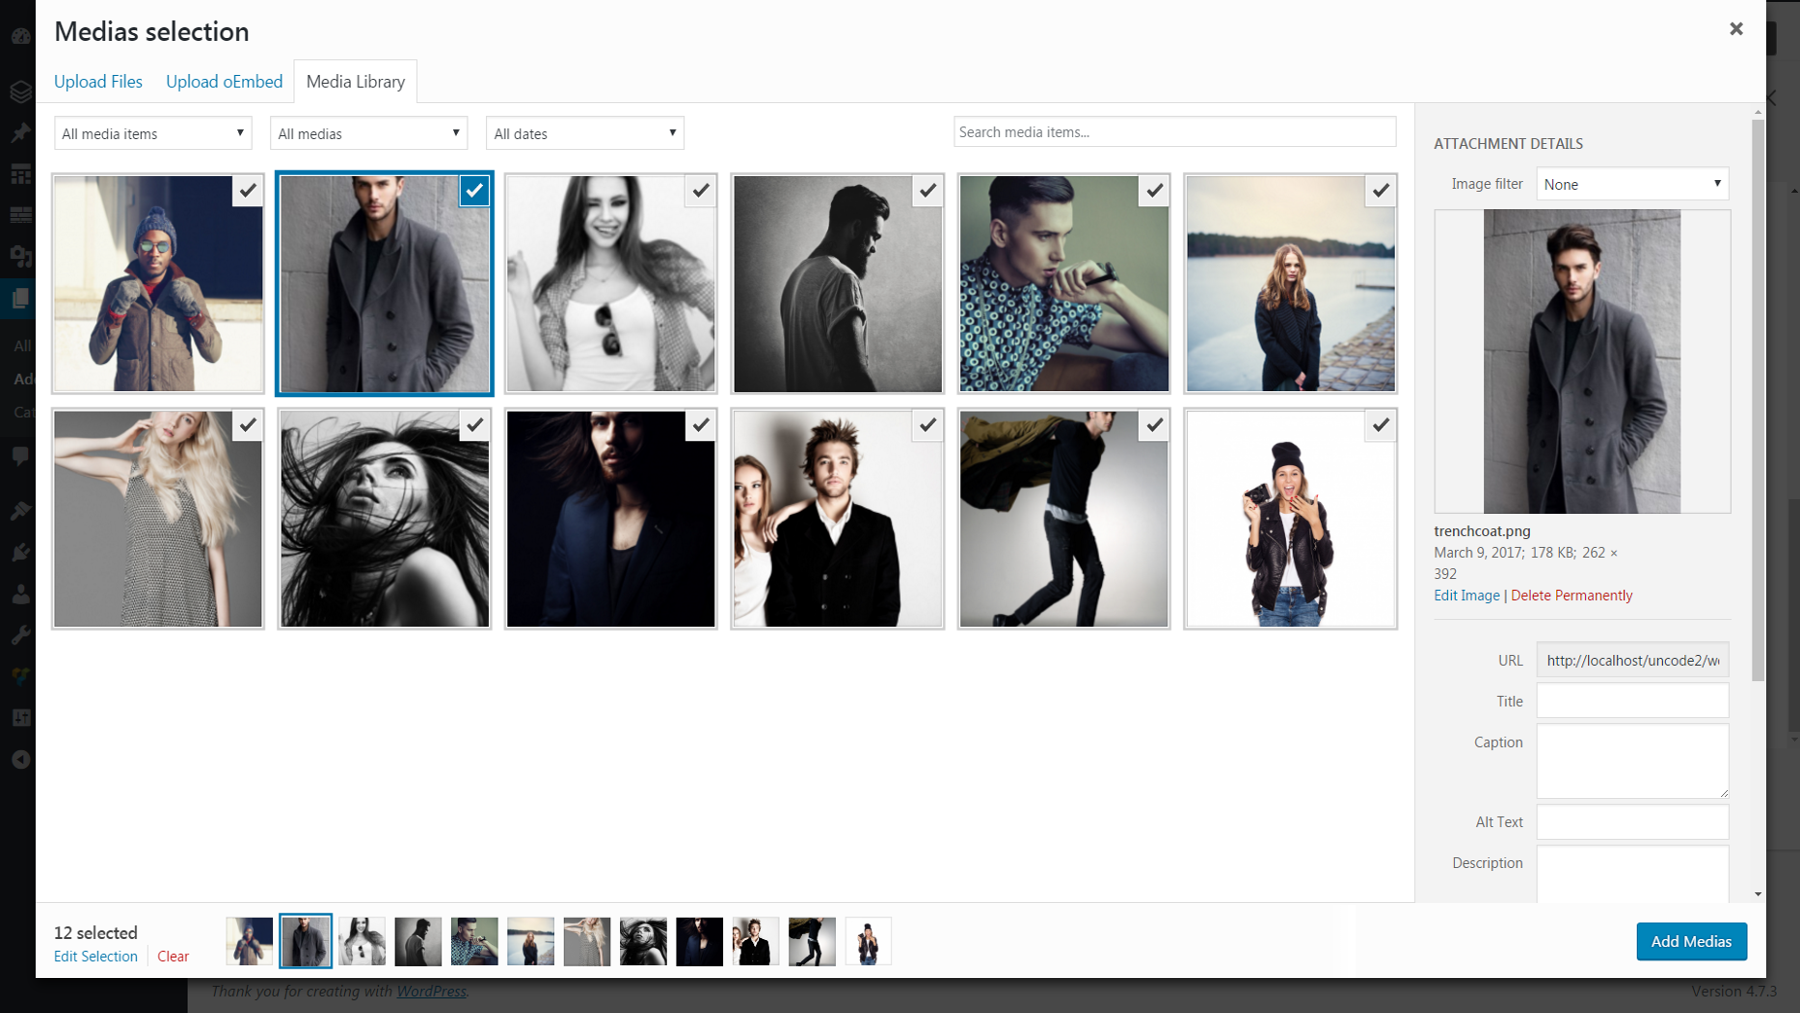
Task: Open the Plugins icon in sidebar
Action: click(20, 552)
